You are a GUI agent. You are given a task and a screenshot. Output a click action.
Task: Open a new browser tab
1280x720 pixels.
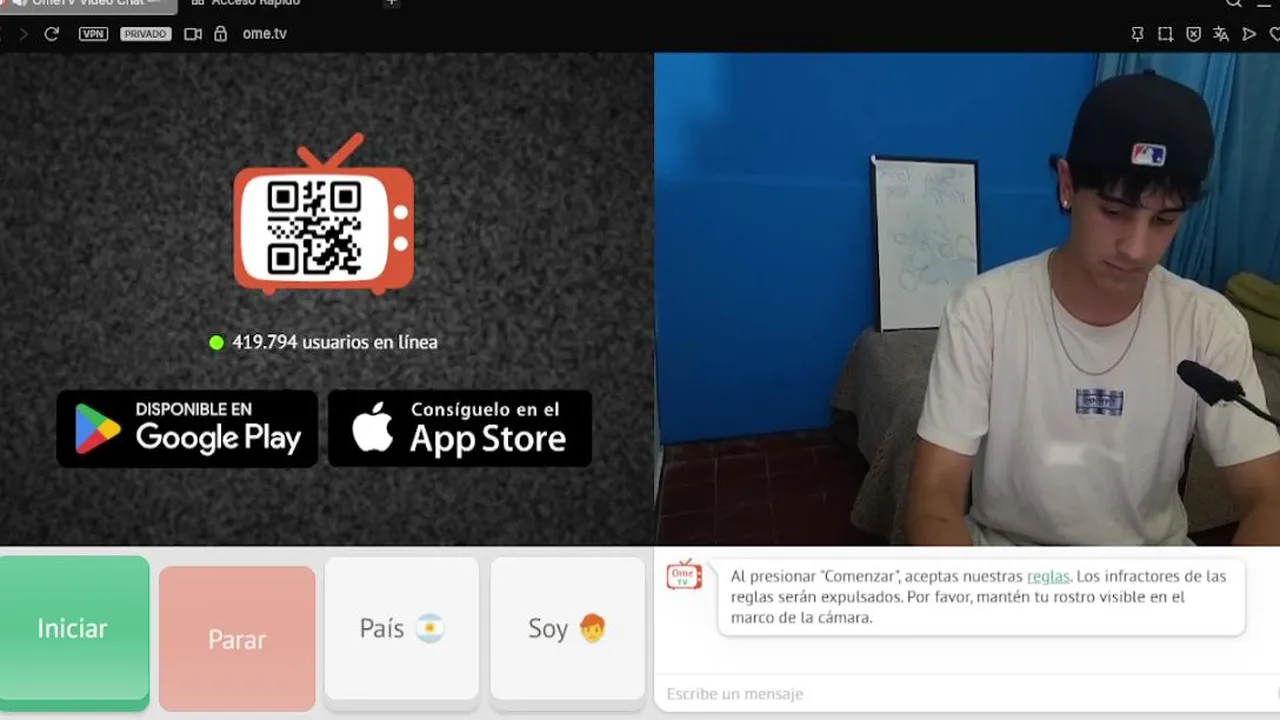392,4
